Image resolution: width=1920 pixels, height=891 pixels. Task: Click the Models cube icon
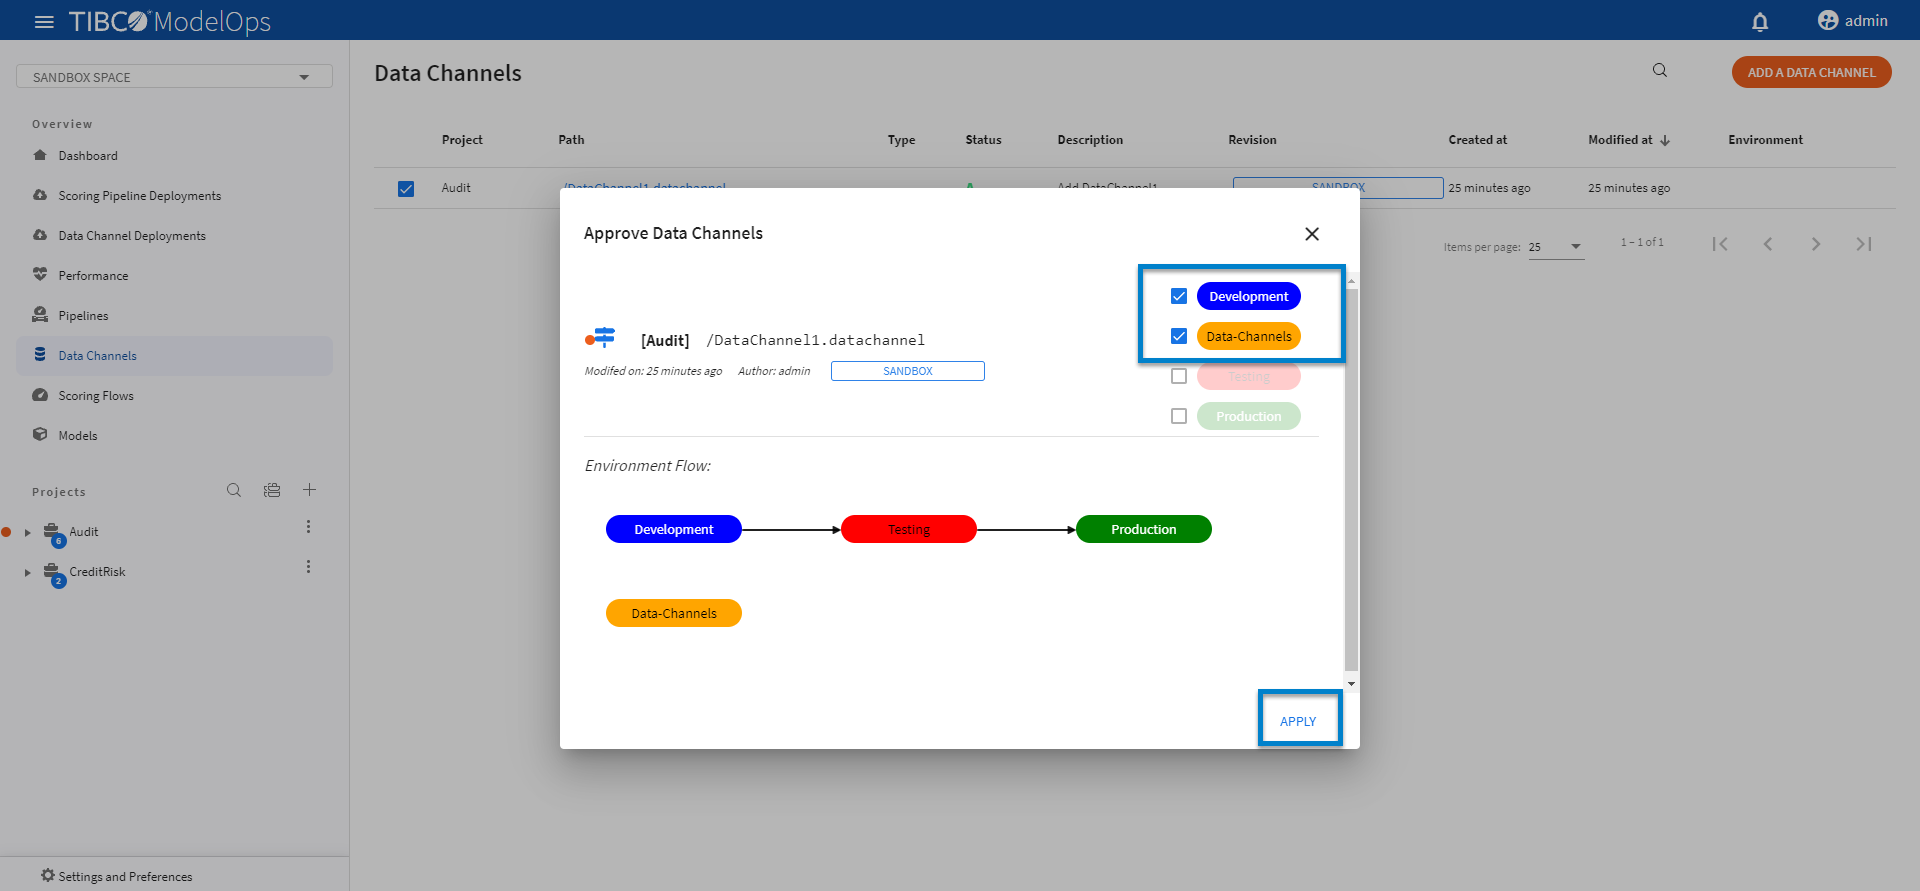40,434
